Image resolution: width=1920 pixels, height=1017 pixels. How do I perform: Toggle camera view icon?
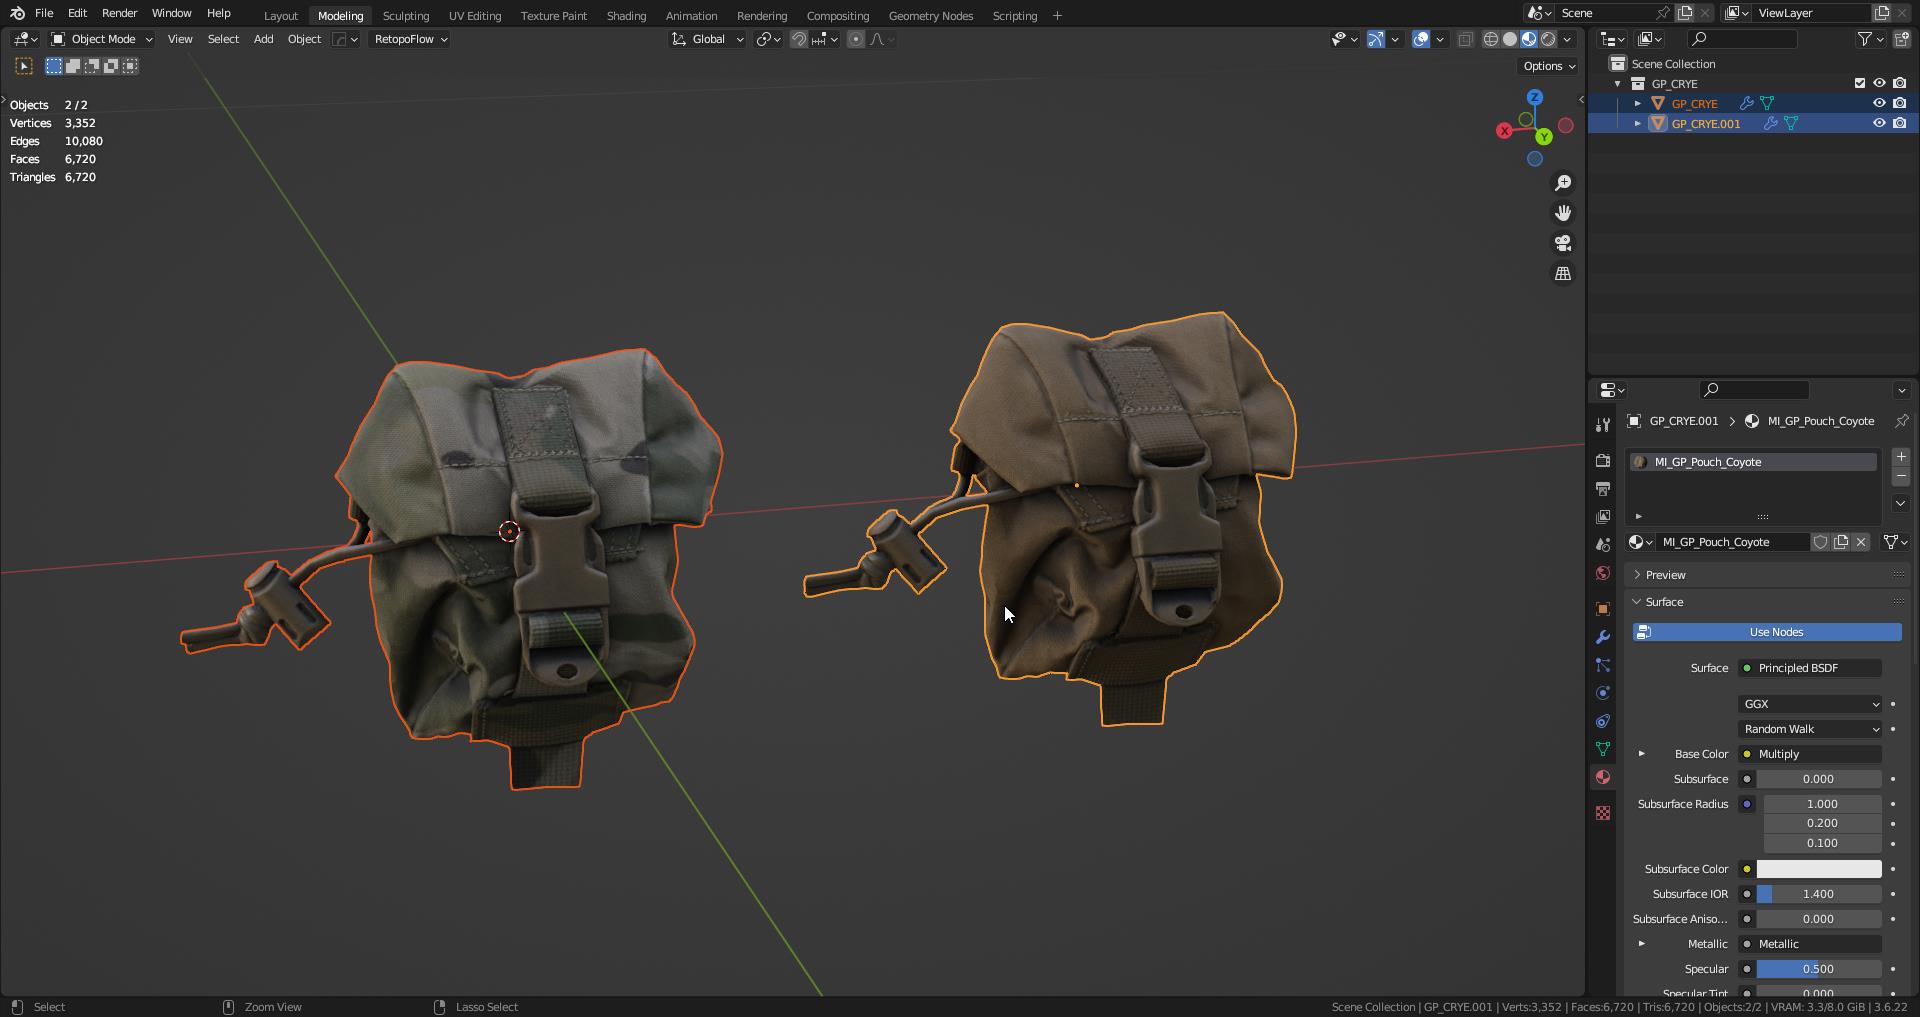pyautogui.click(x=1562, y=243)
